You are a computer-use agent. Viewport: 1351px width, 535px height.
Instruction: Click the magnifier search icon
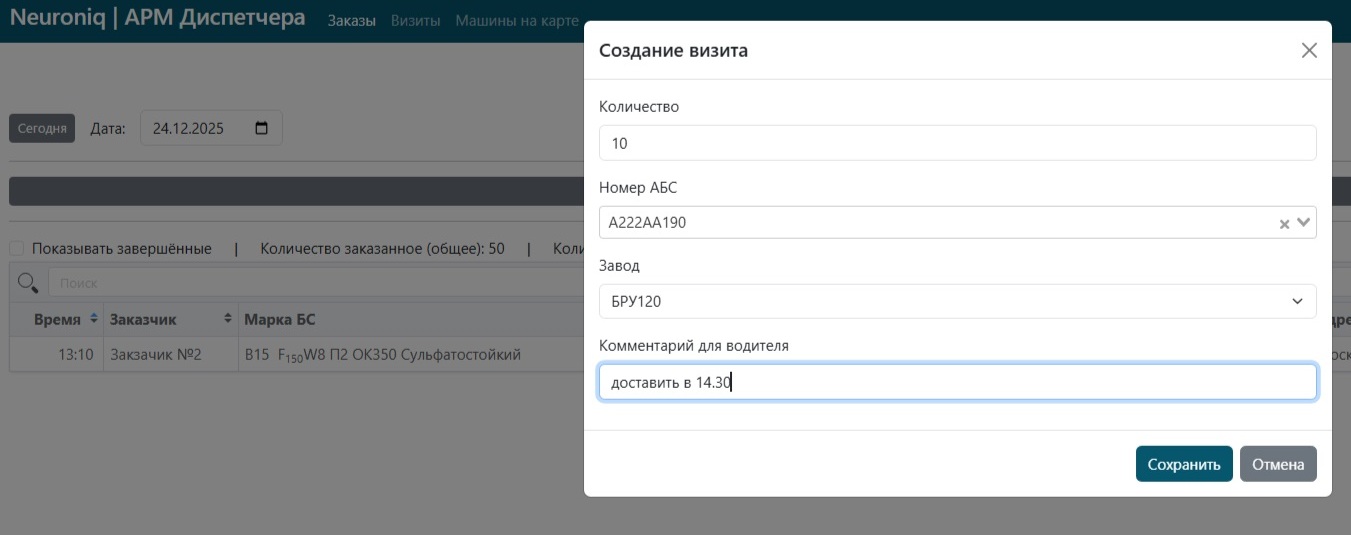pyautogui.click(x=28, y=283)
